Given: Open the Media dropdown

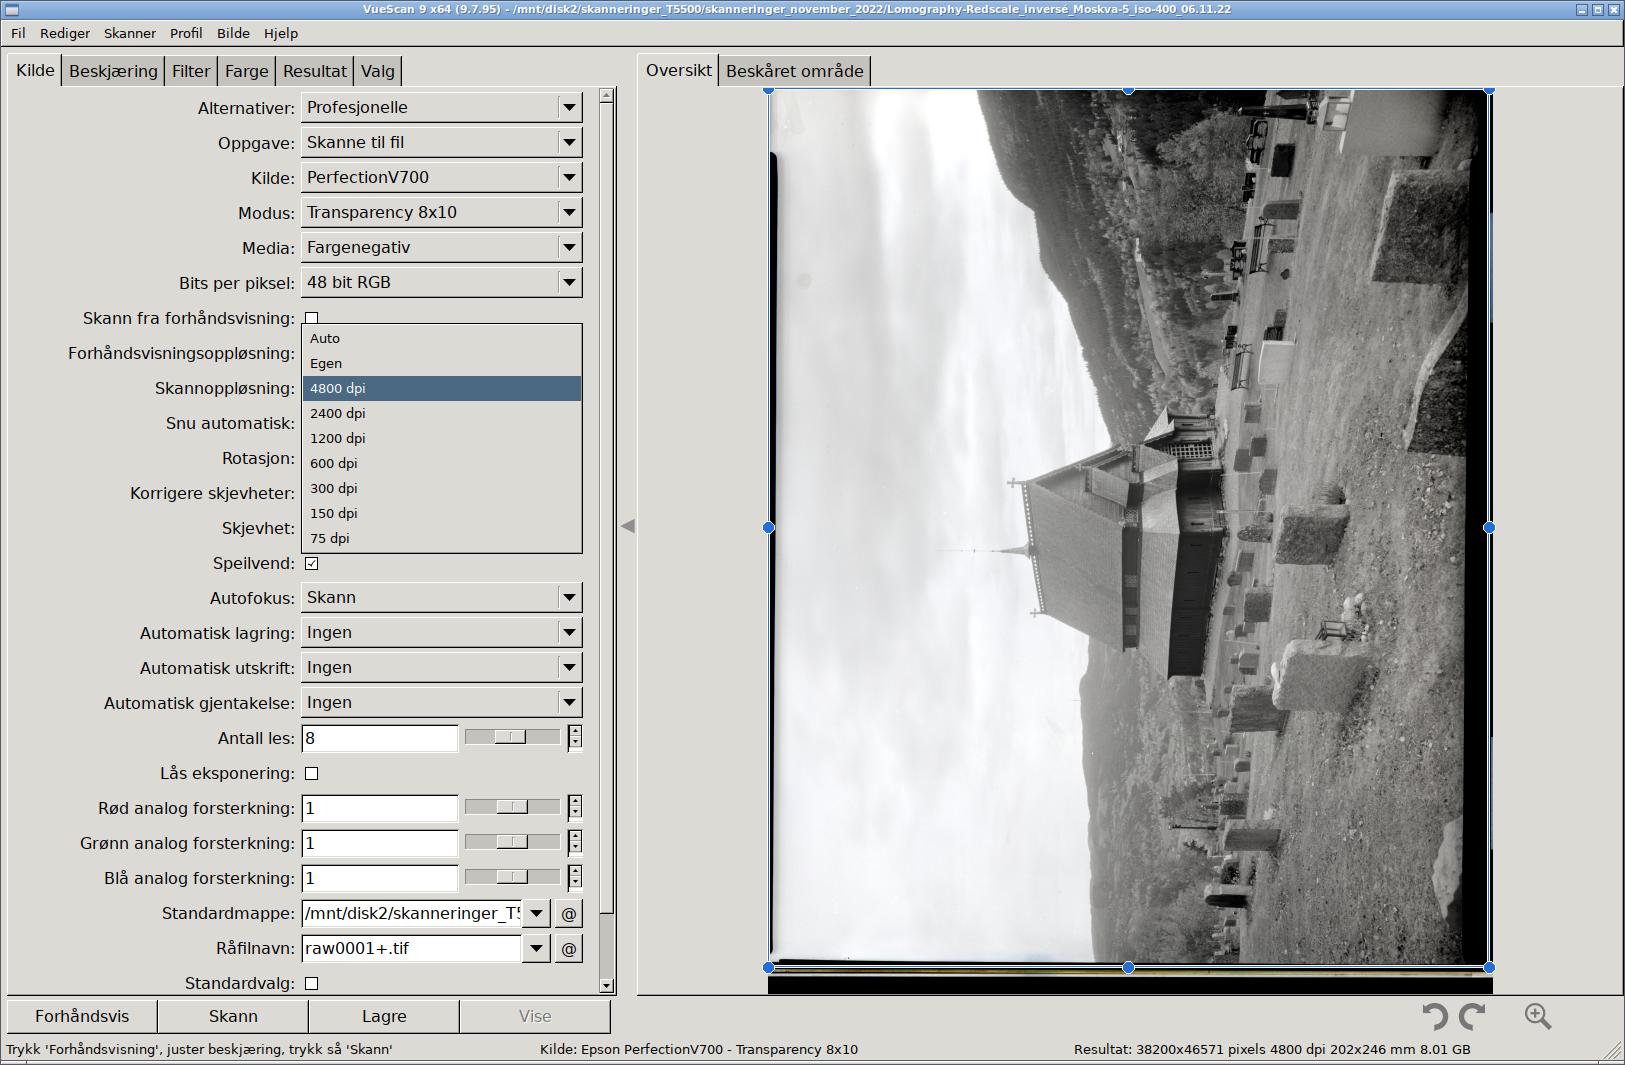Looking at the screenshot, I should tap(441, 247).
